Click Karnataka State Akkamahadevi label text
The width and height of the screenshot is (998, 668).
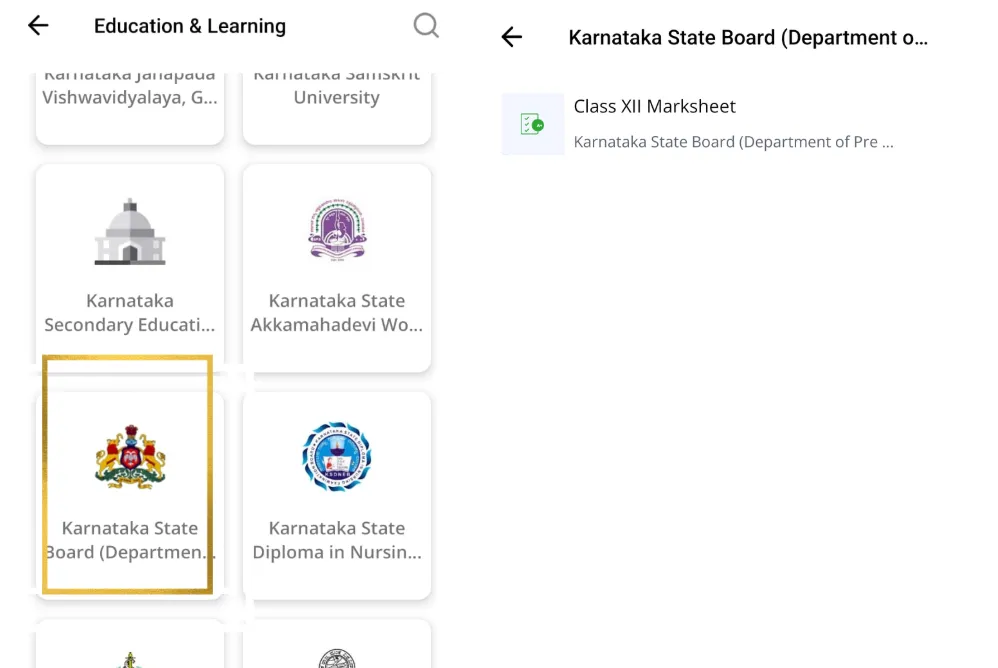pyautogui.click(x=337, y=313)
